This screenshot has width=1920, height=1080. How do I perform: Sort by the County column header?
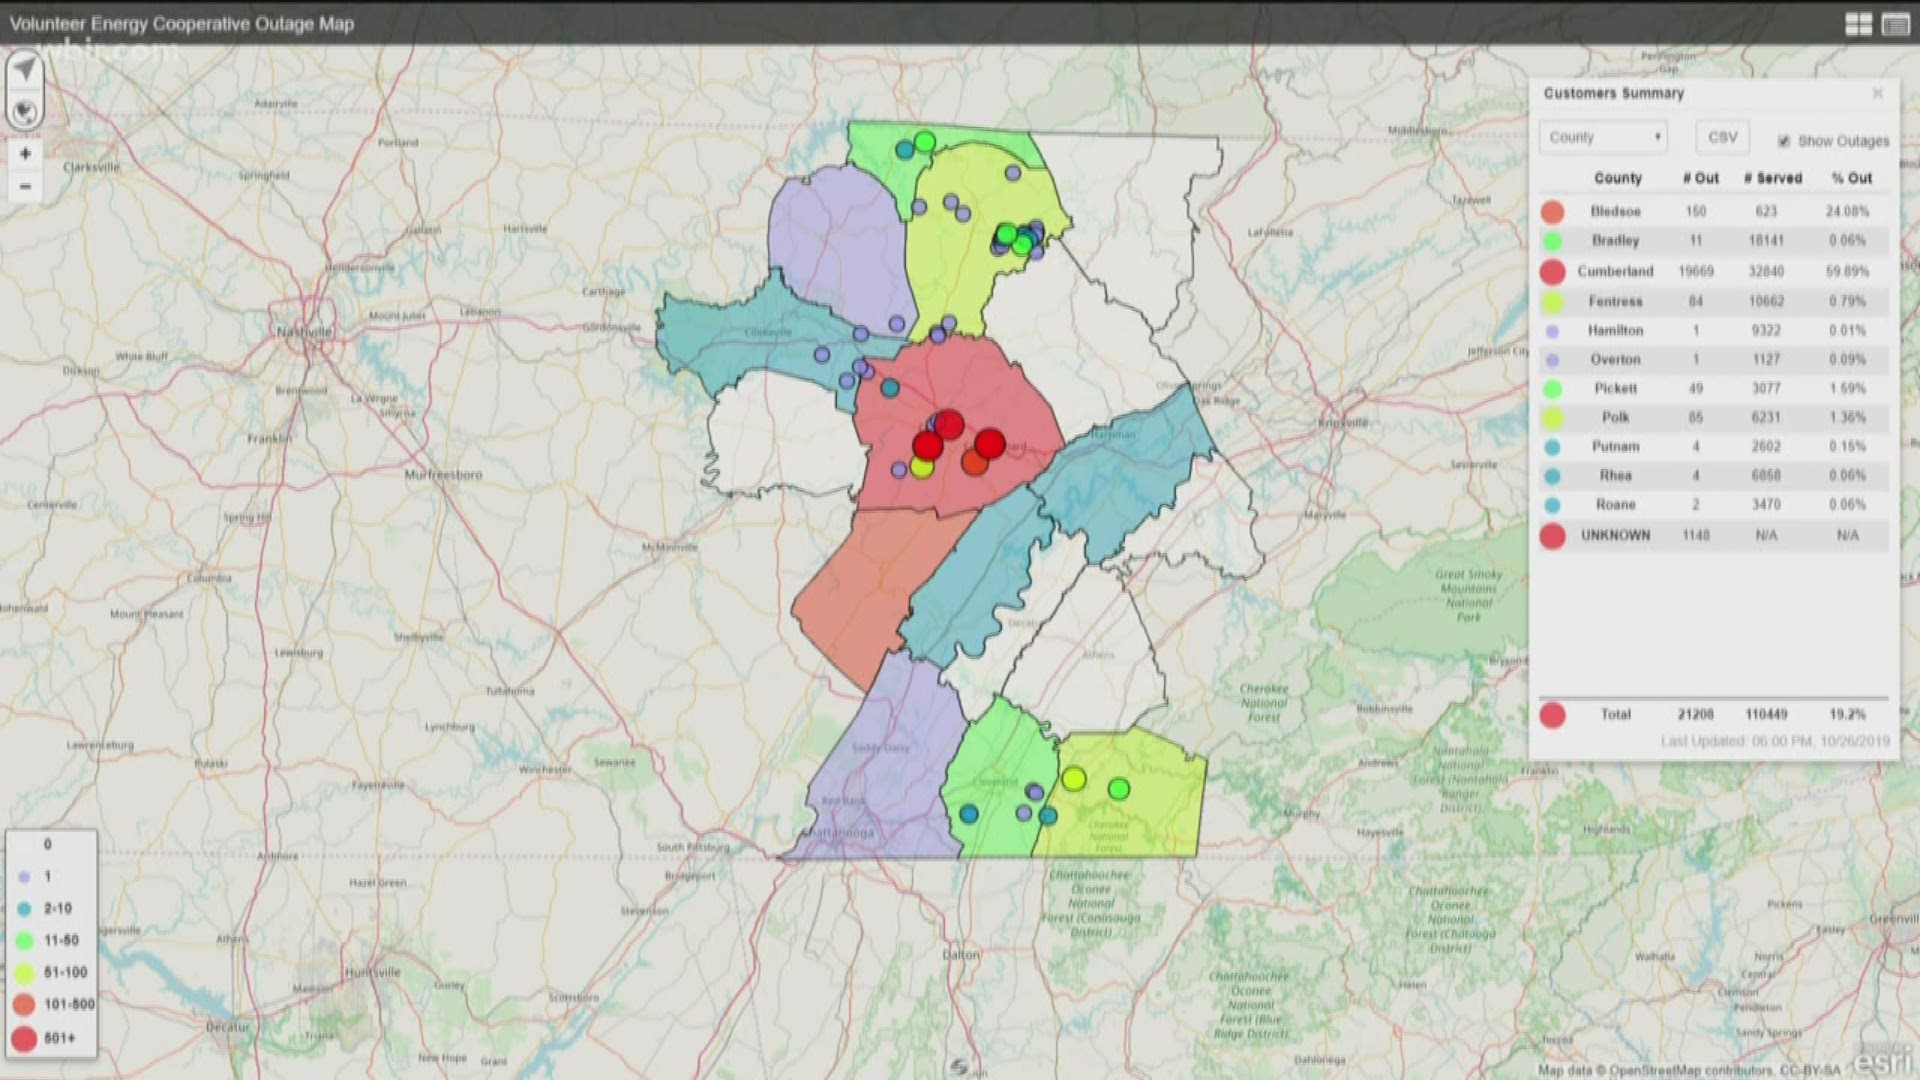tap(1618, 178)
